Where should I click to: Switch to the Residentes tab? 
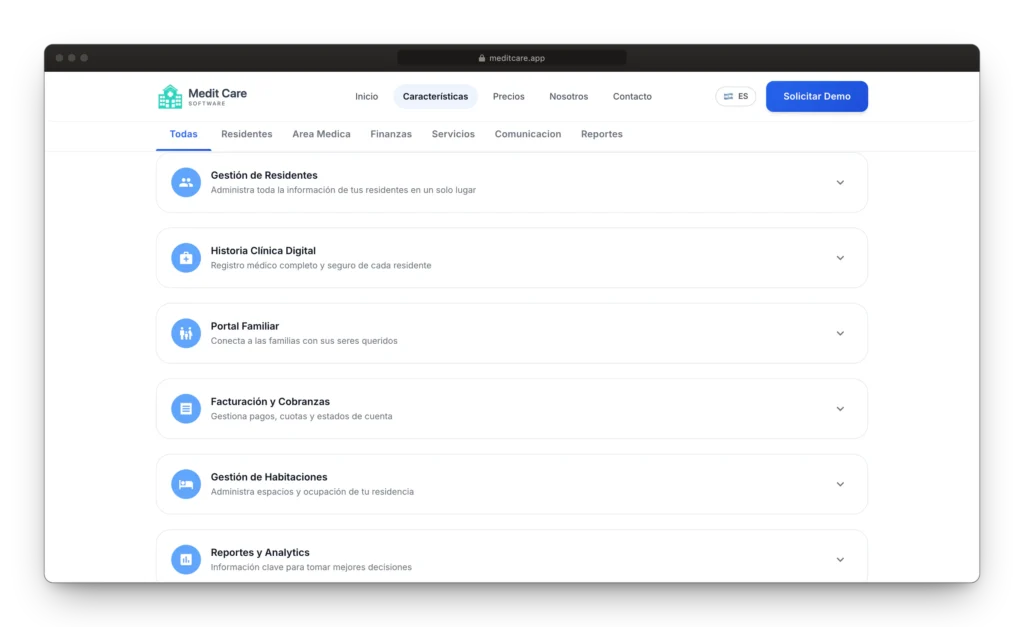coord(247,134)
